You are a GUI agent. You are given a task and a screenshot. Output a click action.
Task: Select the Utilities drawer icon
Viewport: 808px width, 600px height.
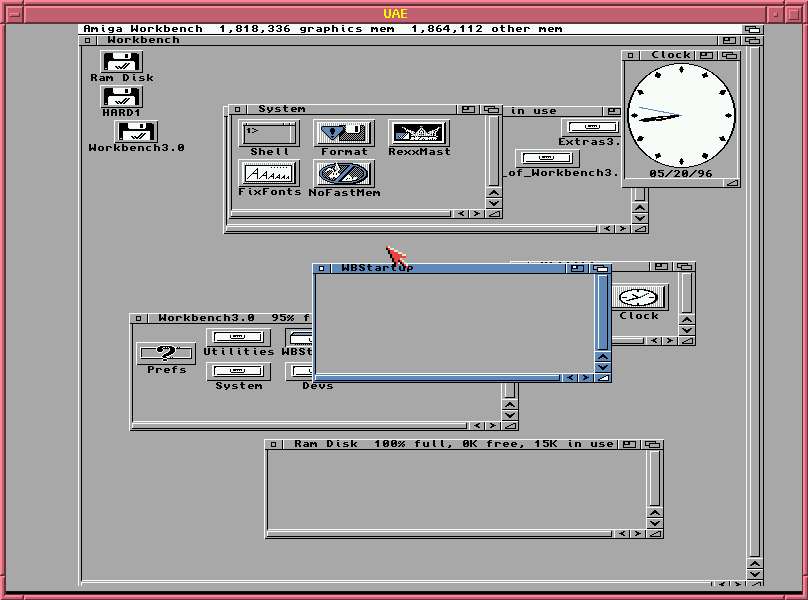coord(238,337)
